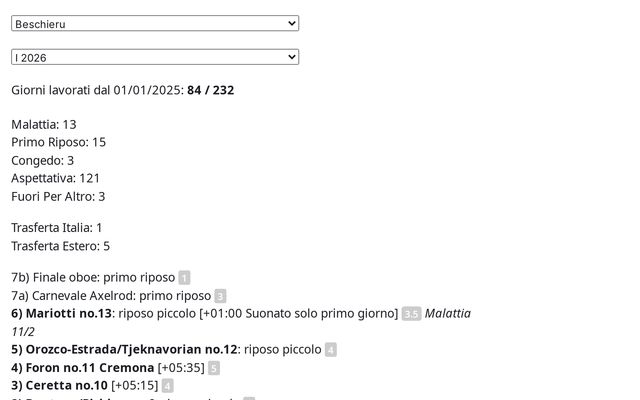Click the Malattia note on Mariotti row
The width and height of the screenshot is (640, 400).
coord(448,314)
